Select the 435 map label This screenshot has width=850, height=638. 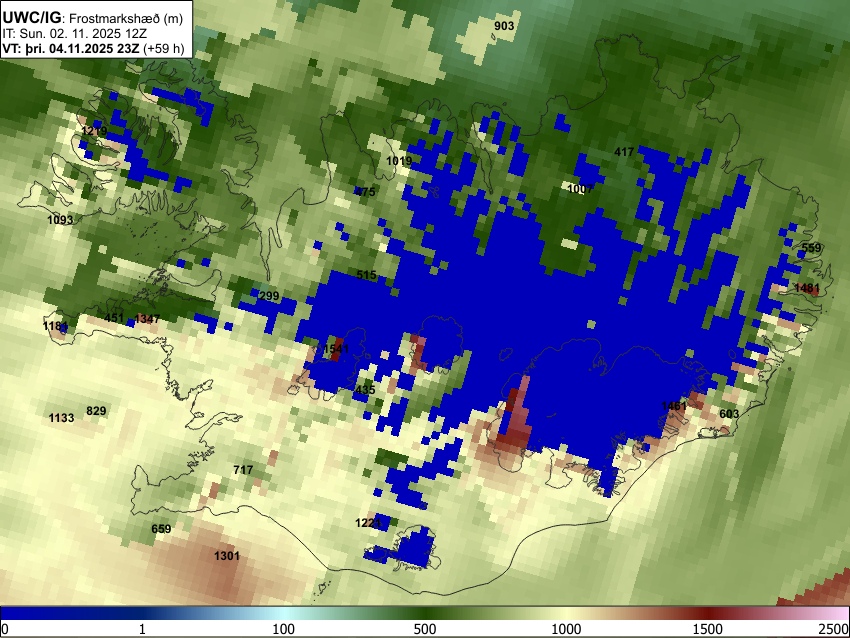click(x=365, y=390)
